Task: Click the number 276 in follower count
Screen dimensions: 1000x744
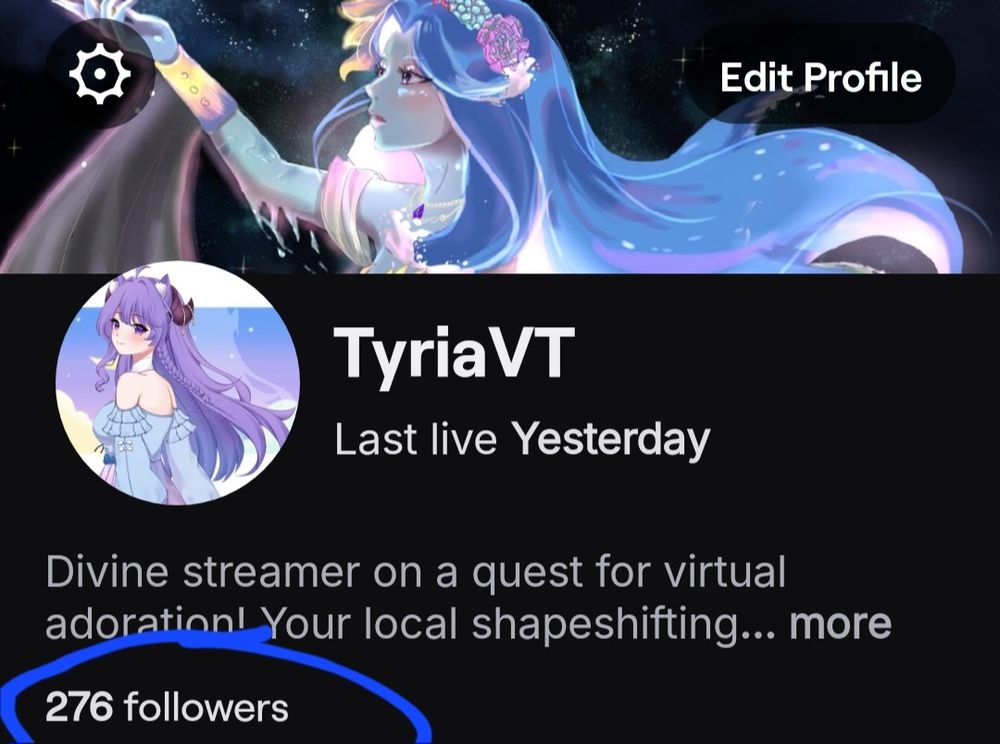Action: (x=79, y=707)
